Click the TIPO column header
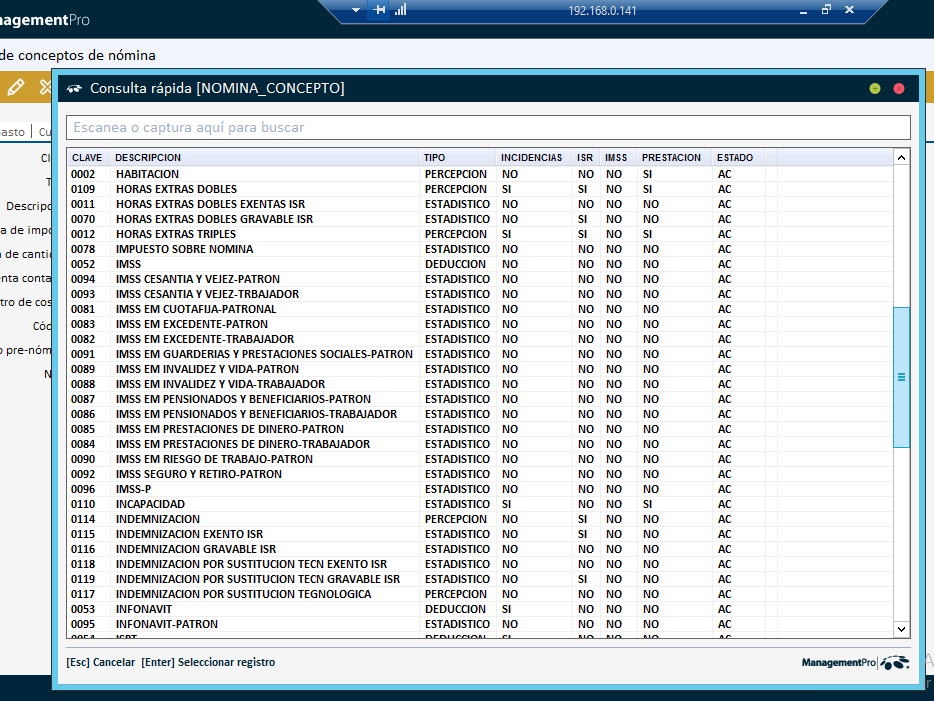 [435, 158]
